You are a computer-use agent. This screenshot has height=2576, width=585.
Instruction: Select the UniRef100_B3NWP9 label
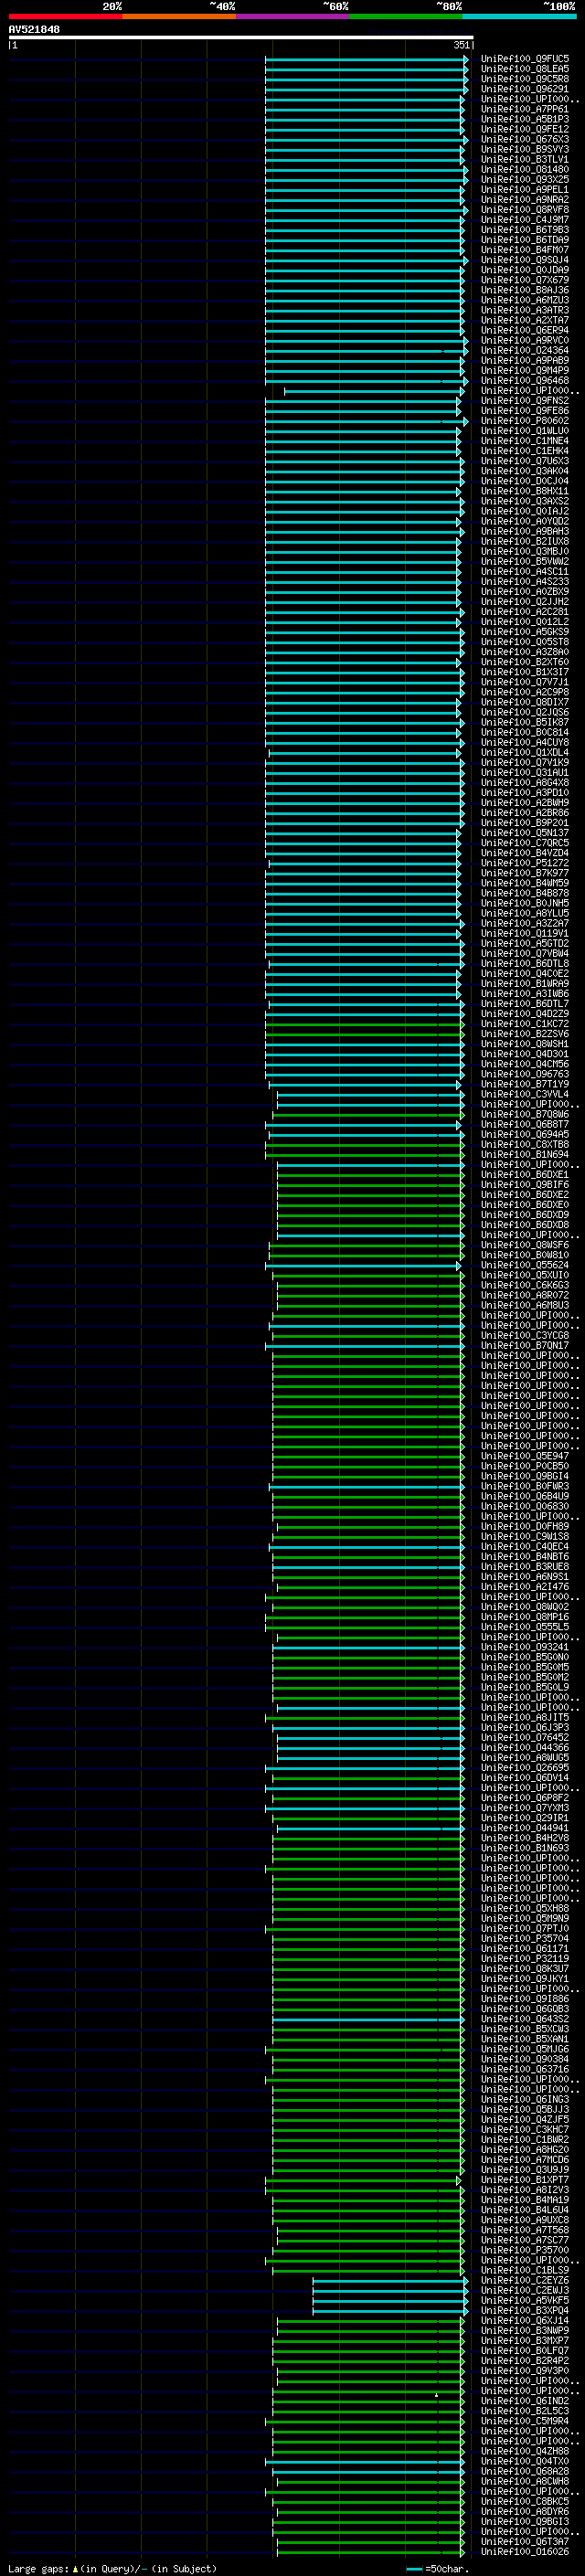click(525, 2330)
